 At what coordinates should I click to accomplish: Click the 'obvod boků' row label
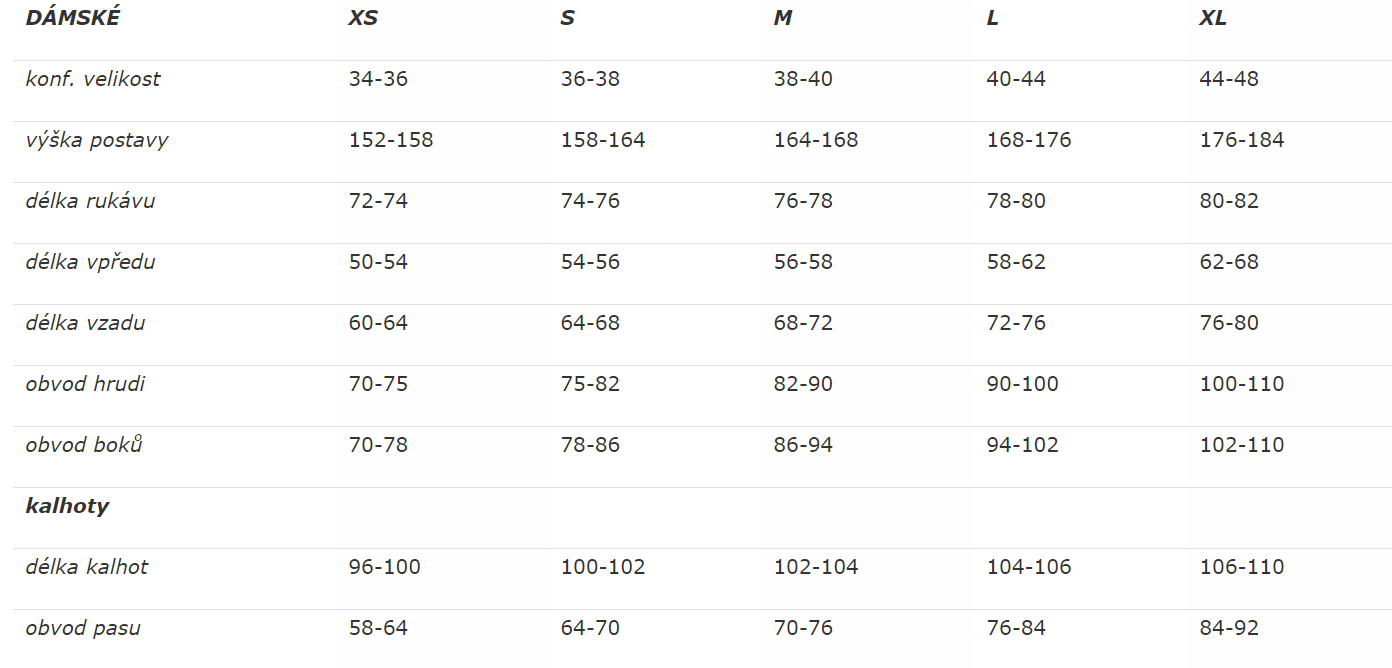(84, 445)
